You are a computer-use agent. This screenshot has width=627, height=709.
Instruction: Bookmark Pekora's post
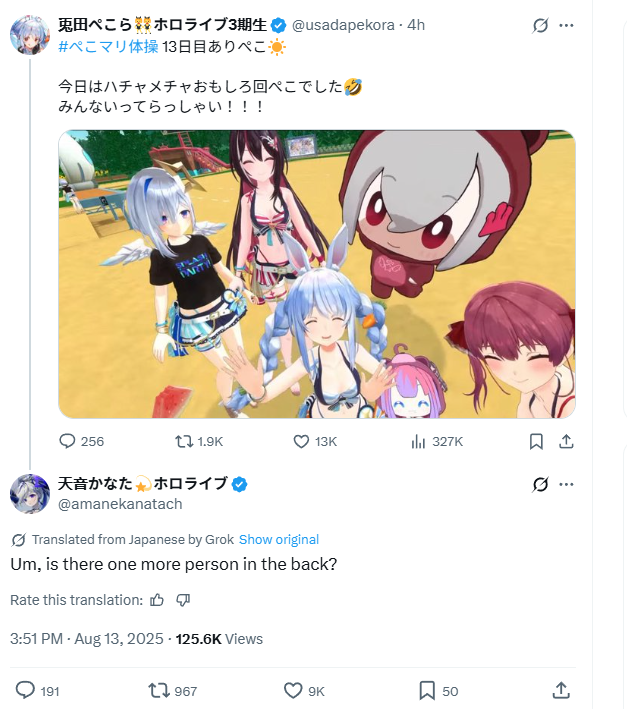click(536, 441)
